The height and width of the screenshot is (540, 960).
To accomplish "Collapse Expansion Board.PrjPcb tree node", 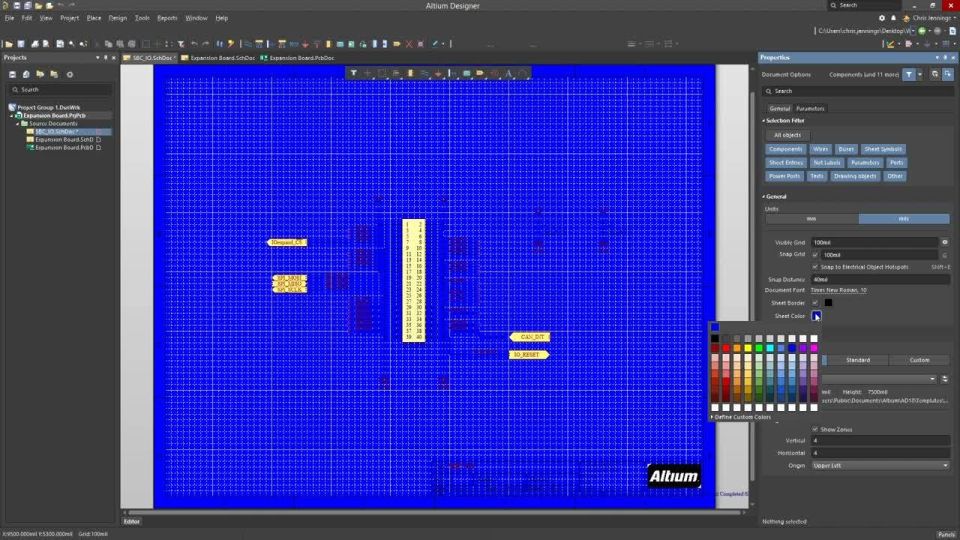I will (x=12, y=115).
